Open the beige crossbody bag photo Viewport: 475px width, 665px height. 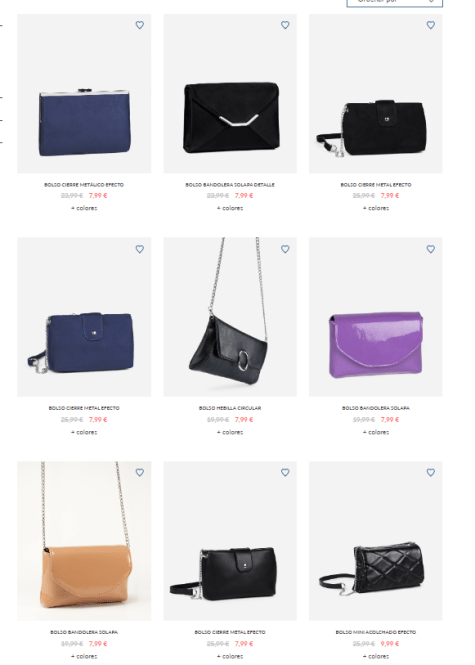[84, 541]
